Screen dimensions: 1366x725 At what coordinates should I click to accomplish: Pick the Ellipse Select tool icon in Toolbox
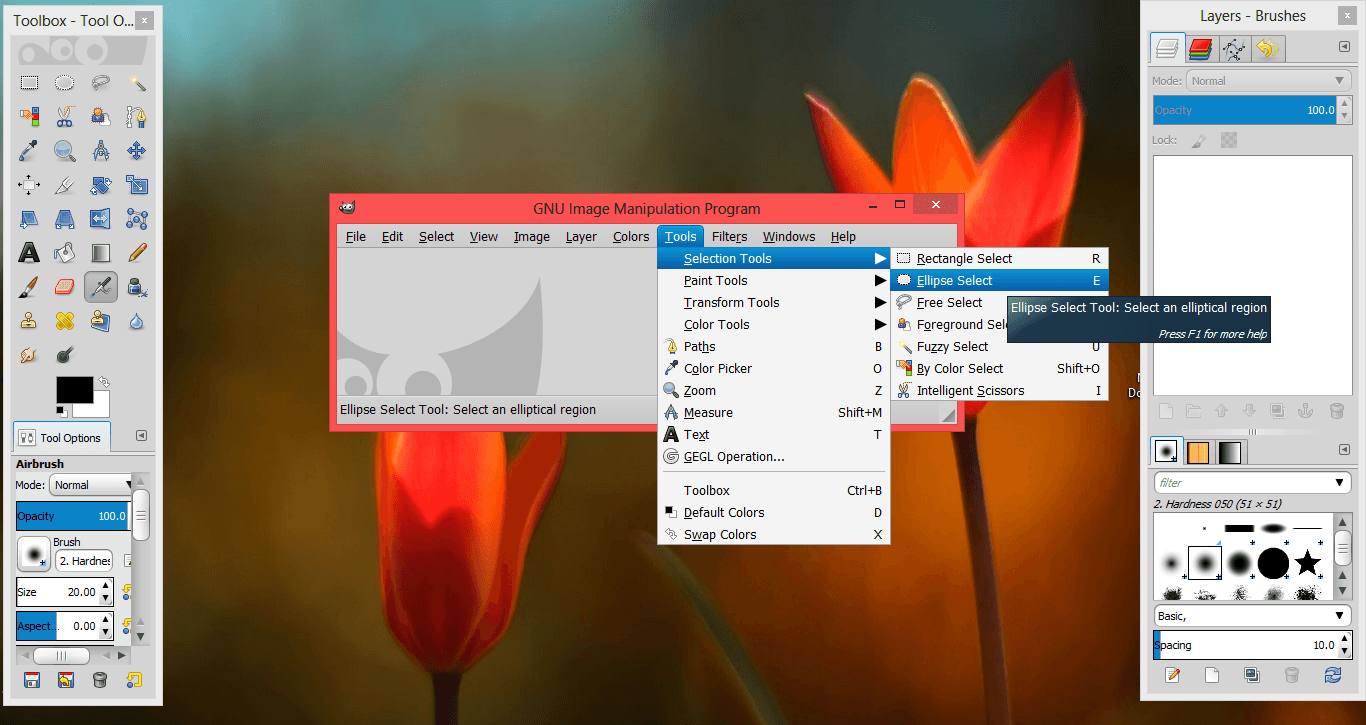(x=65, y=83)
